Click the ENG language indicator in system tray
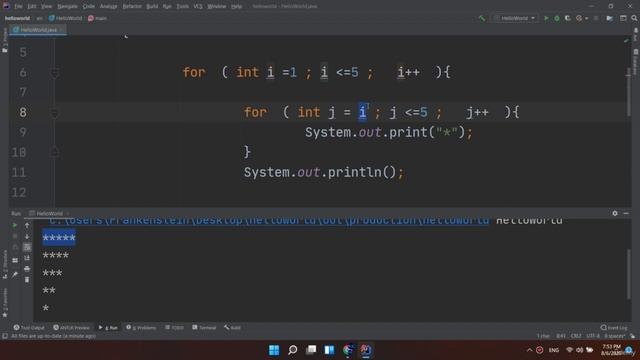The height and width of the screenshot is (360, 640). pos(553,350)
